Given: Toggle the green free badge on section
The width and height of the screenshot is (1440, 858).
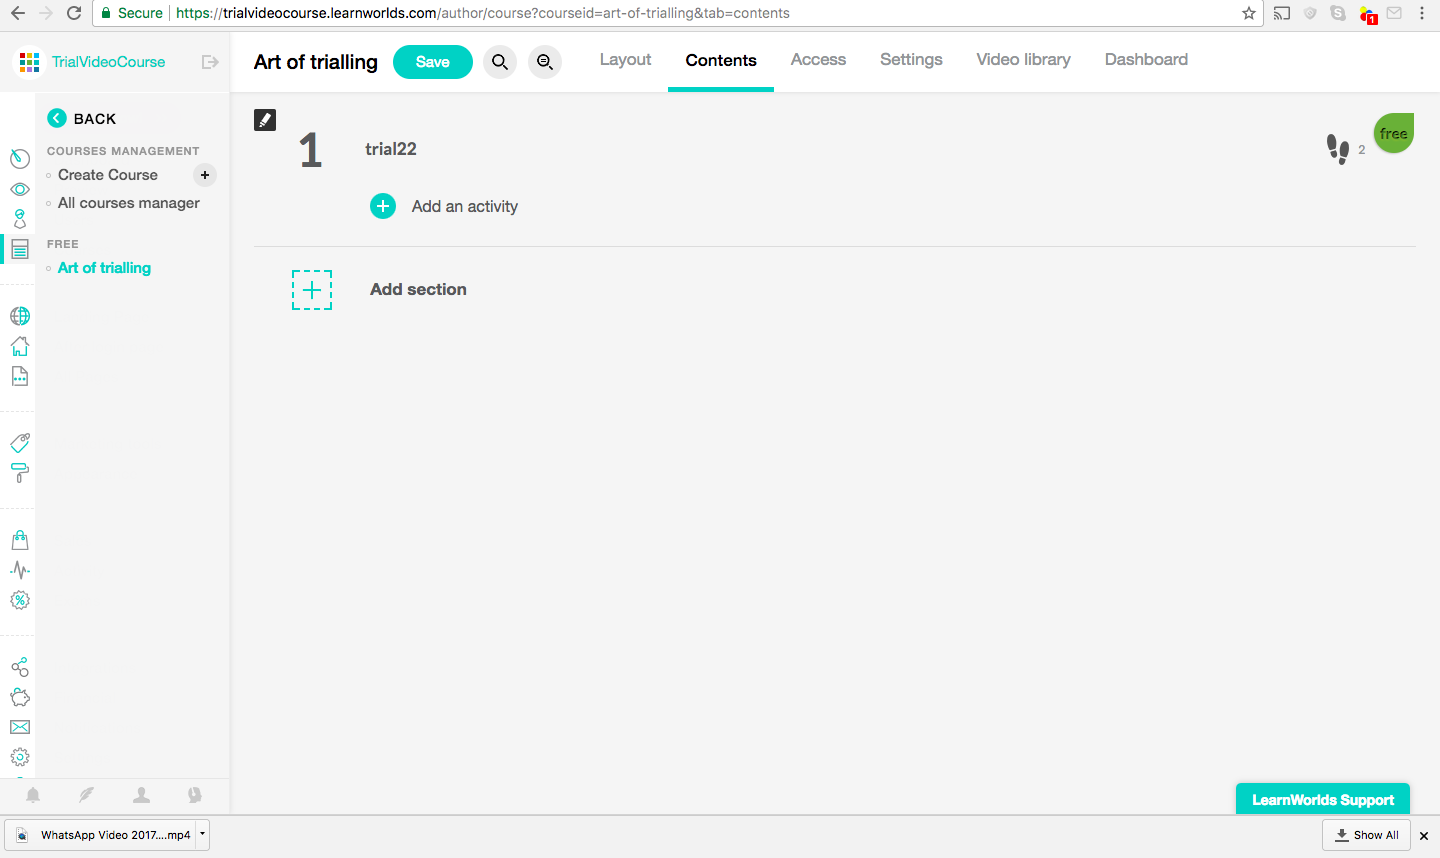Looking at the screenshot, I should 1393,134.
